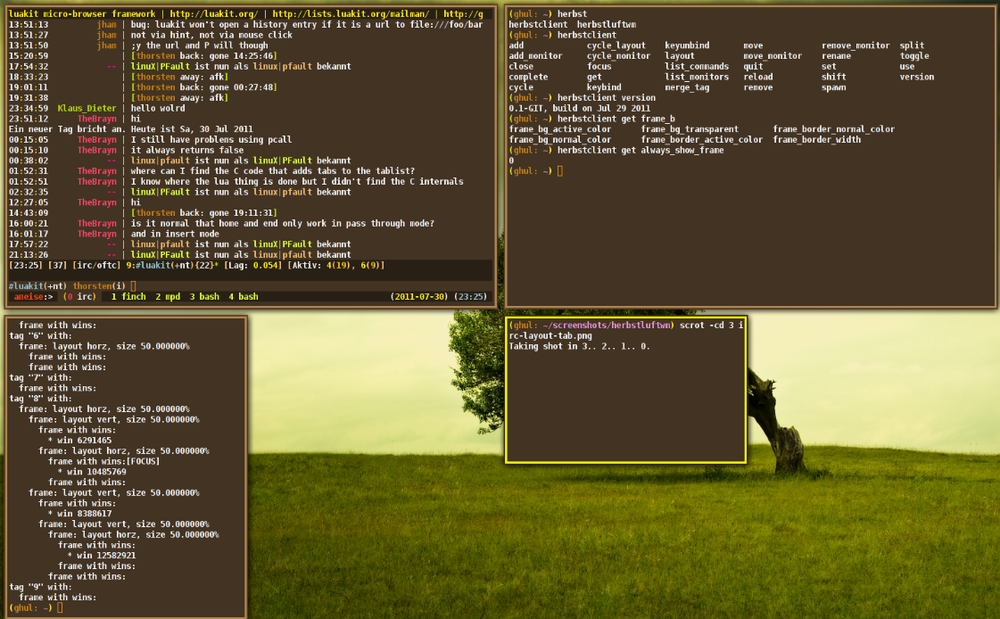The width and height of the screenshot is (1000, 619).
Task: Click 'frame_border_width' setting name
Action: (816, 140)
